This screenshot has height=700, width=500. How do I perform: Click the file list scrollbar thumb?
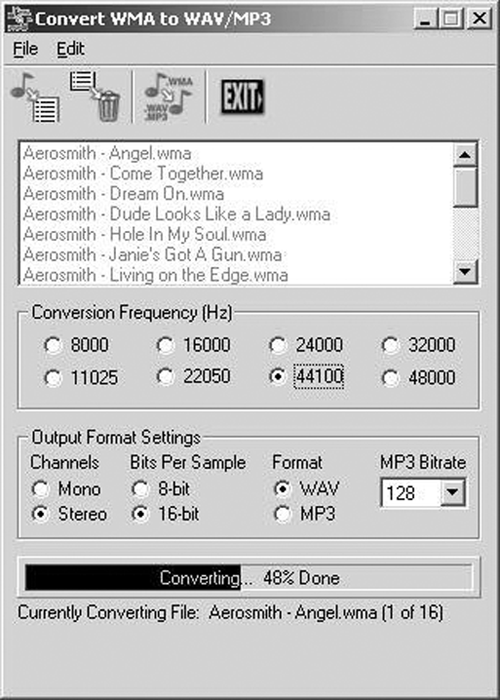point(465,187)
